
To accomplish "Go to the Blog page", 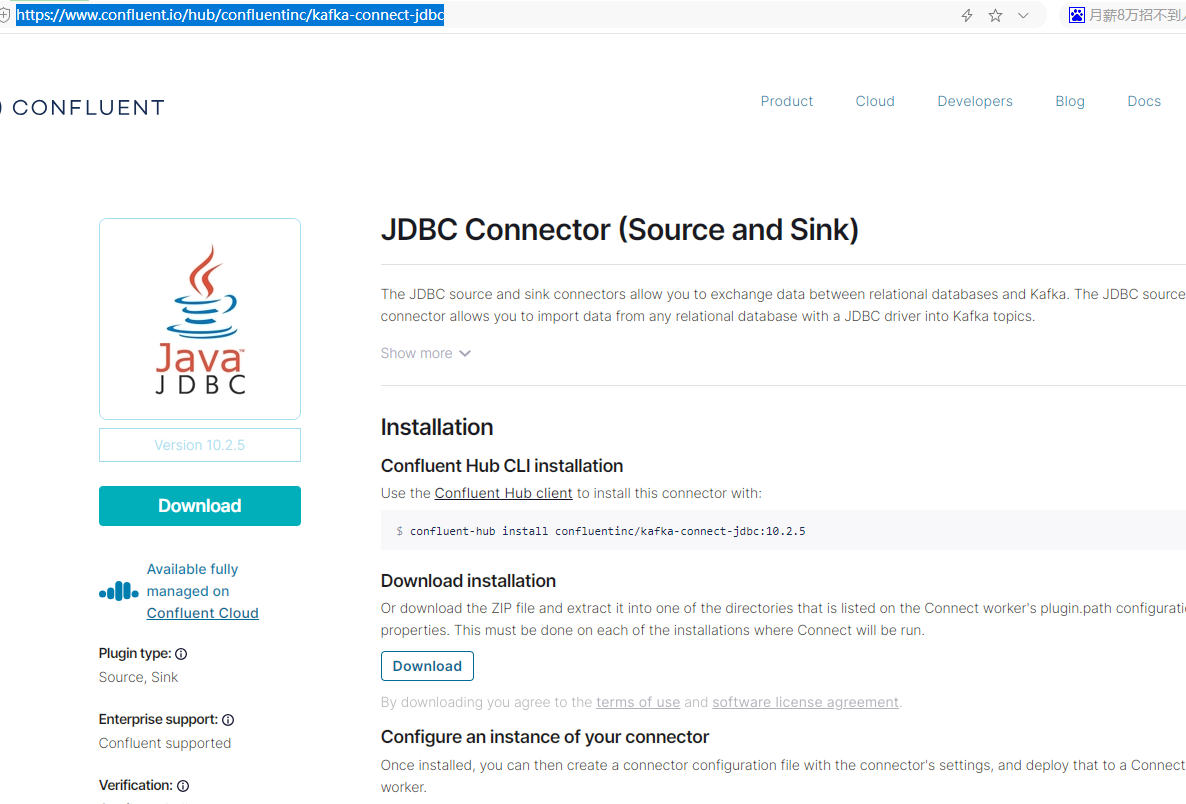I will (x=1070, y=101).
